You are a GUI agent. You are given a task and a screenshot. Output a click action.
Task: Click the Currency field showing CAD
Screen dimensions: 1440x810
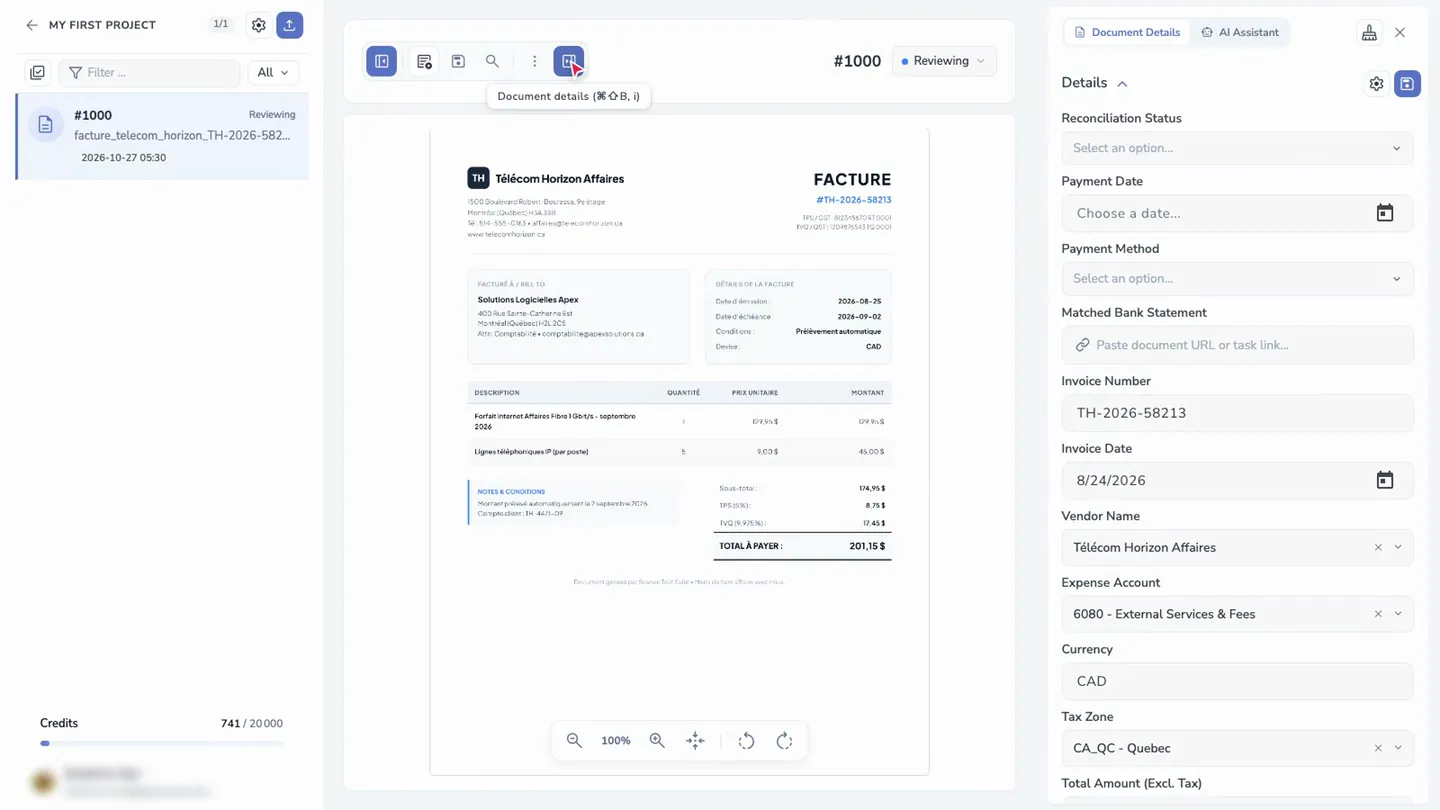tap(1237, 681)
